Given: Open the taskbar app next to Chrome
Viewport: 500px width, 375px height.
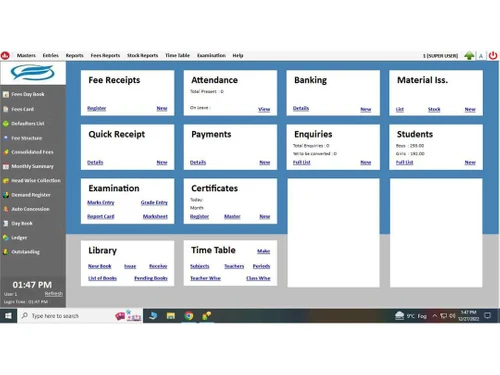Looking at the screenshot, I should click(x=206, y=316).
